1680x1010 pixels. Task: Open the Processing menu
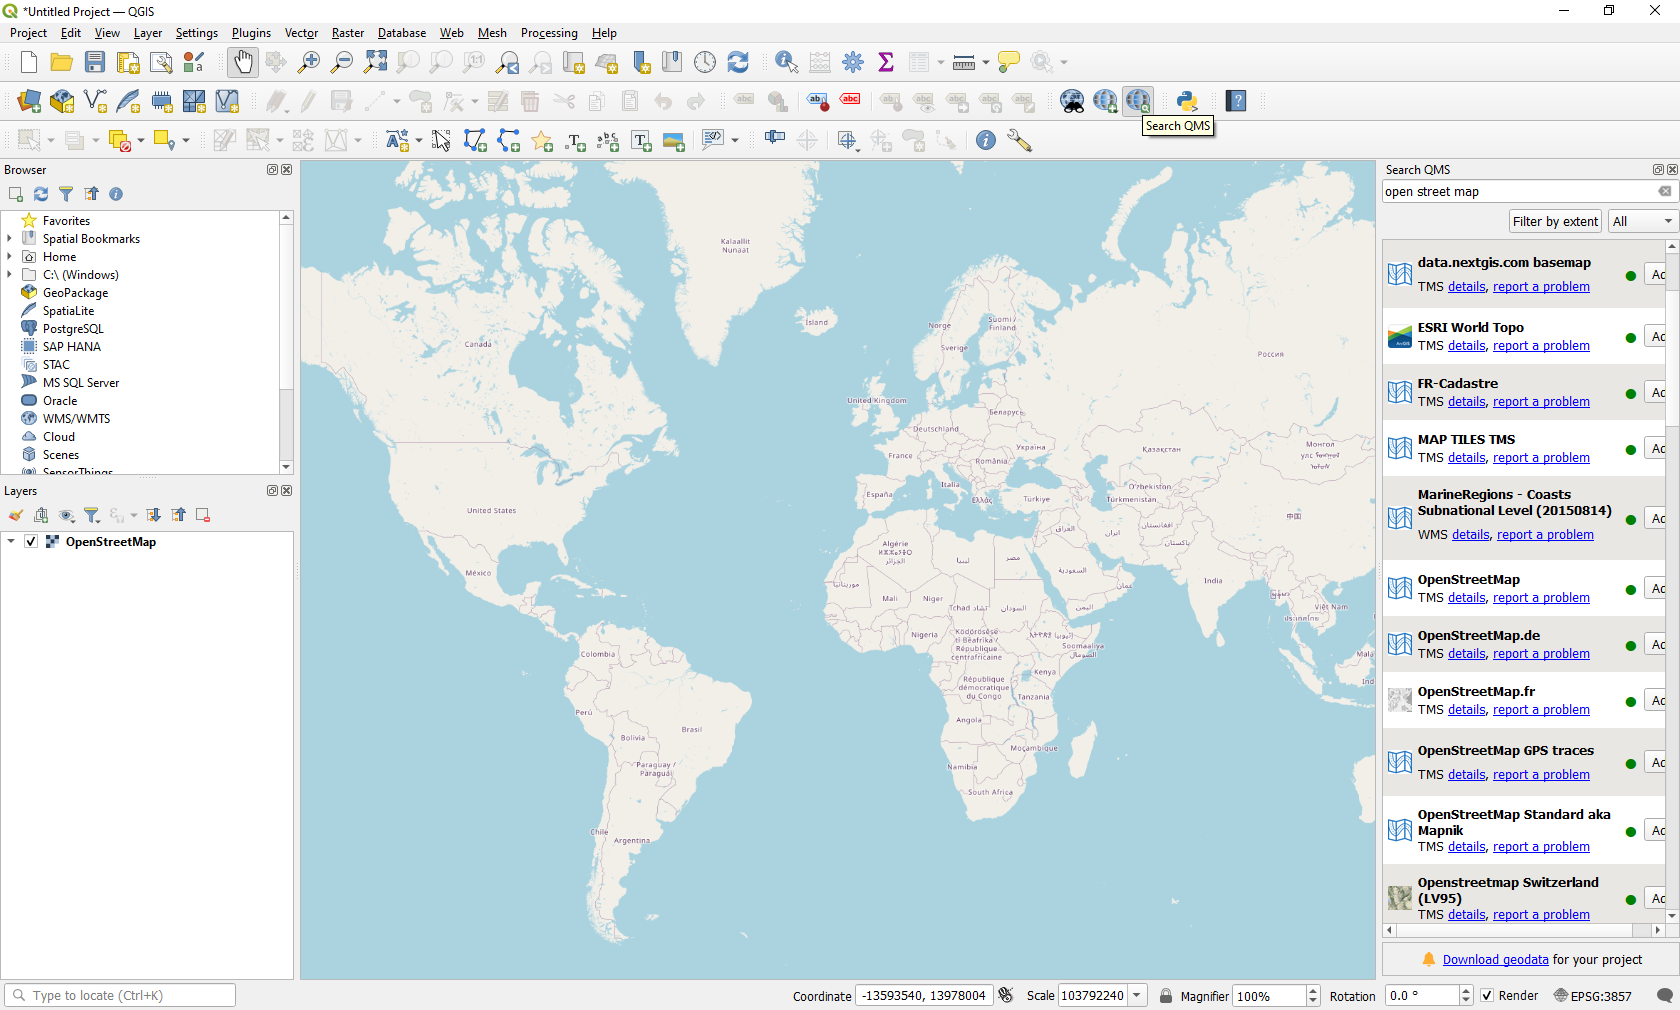[549, 33]
